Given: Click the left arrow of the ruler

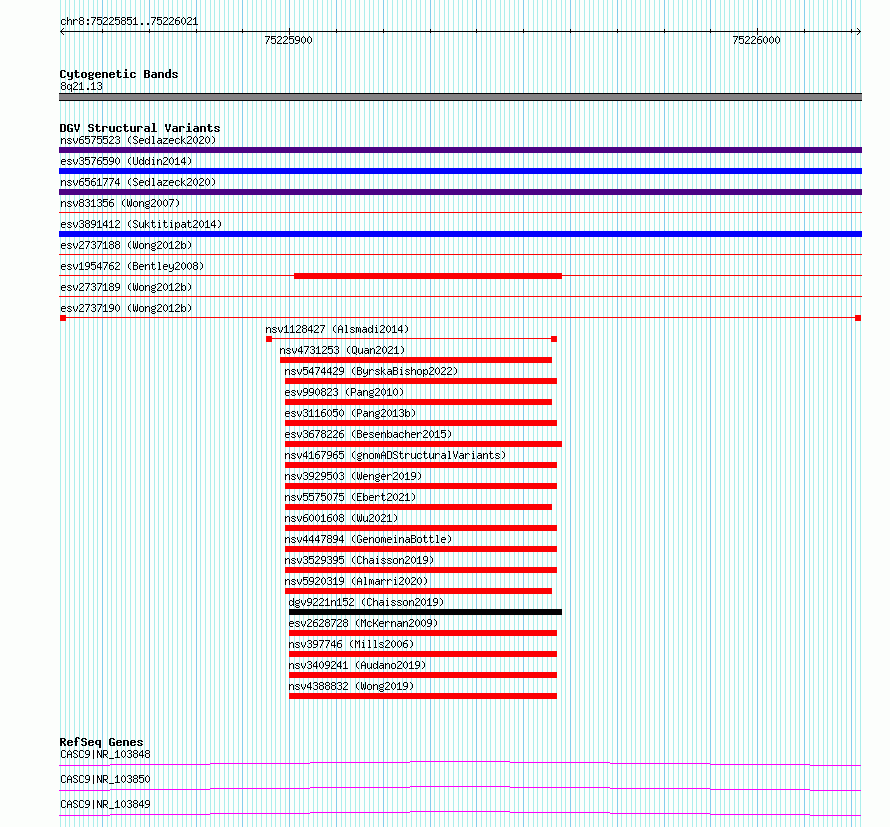Looking at the screenshot, I should (62, 32).
